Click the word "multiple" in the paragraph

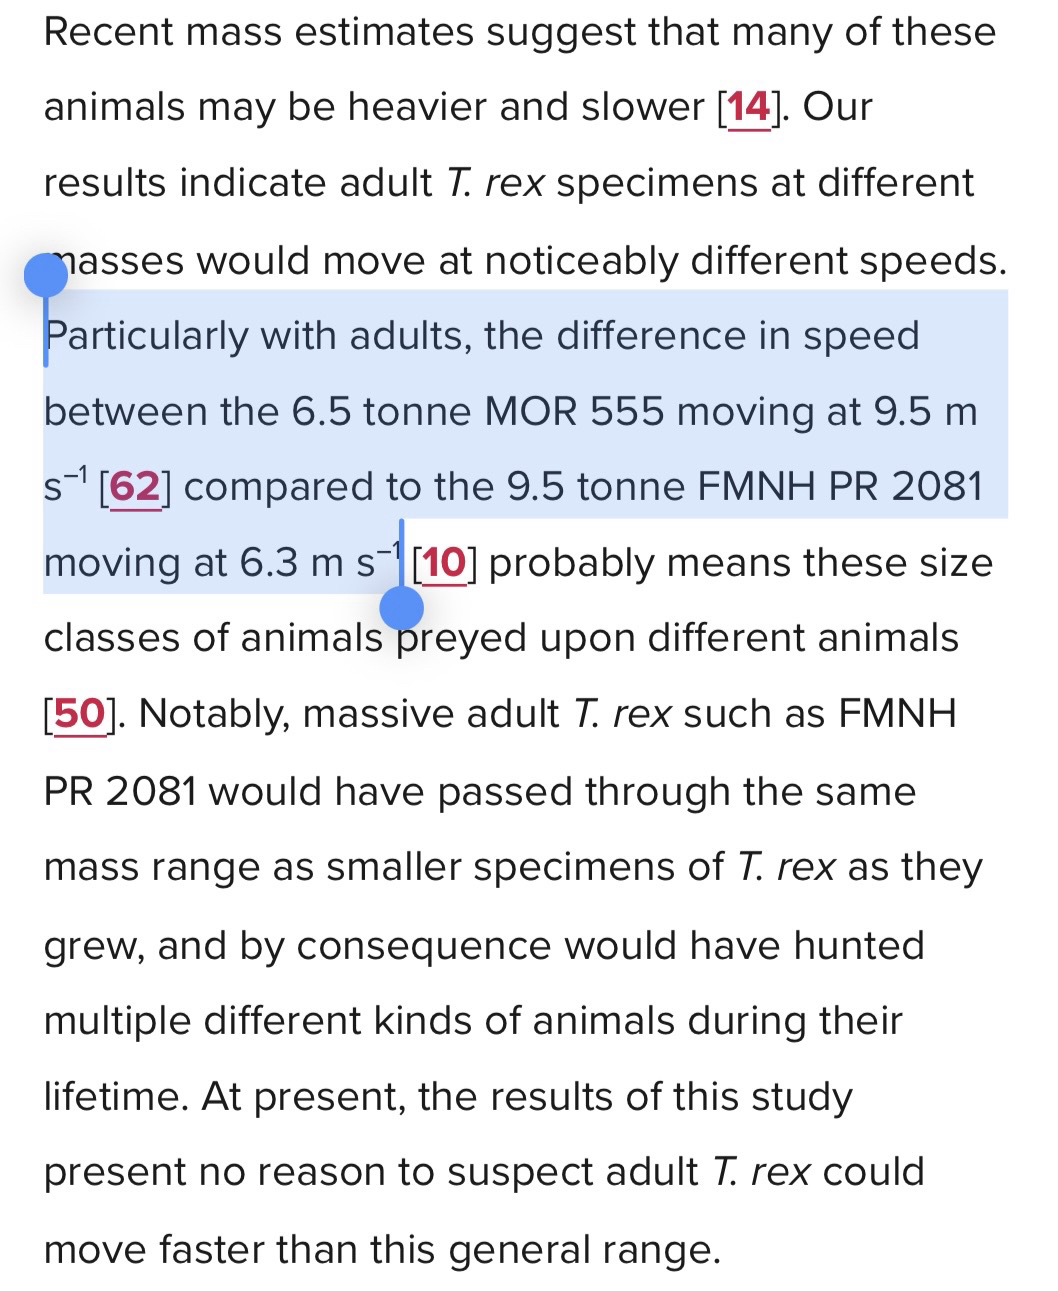click(x=116, y=1021)
